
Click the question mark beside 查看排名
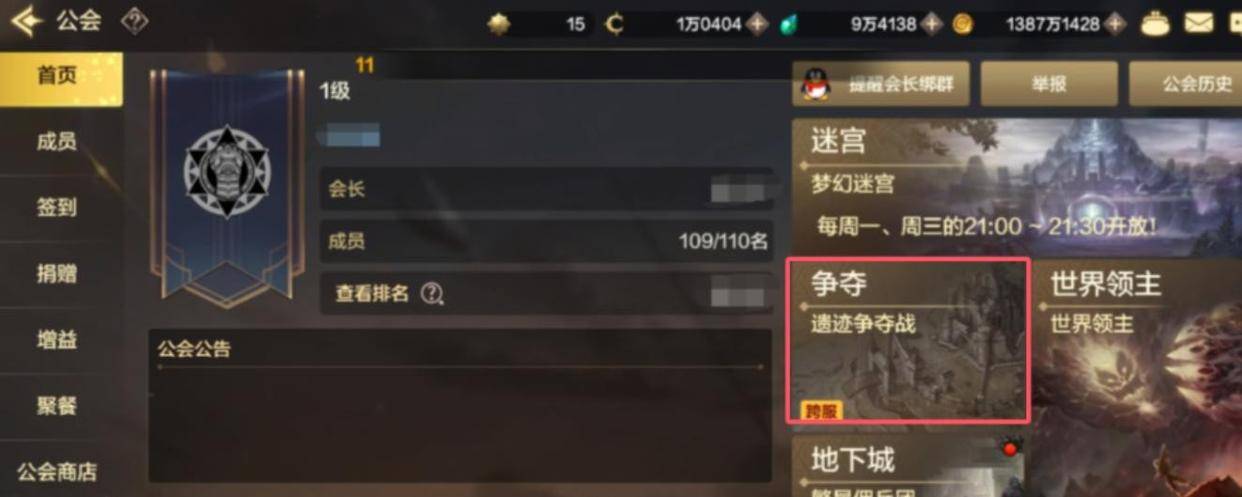[x=432, y=293]
